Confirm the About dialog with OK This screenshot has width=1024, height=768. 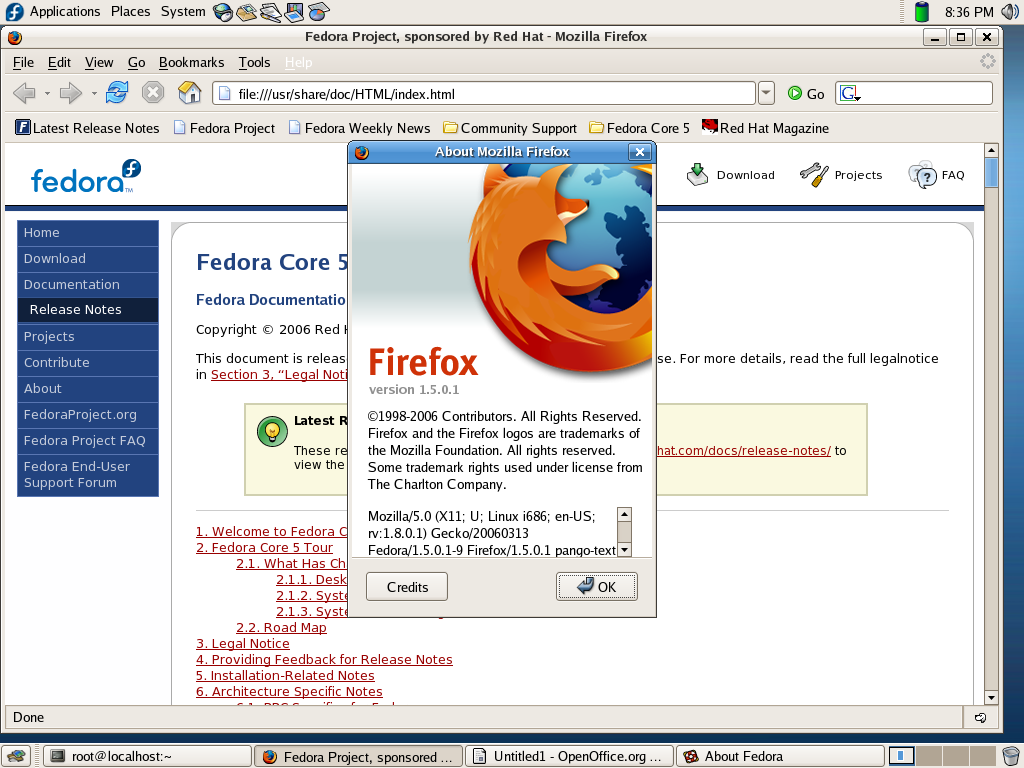597,586
